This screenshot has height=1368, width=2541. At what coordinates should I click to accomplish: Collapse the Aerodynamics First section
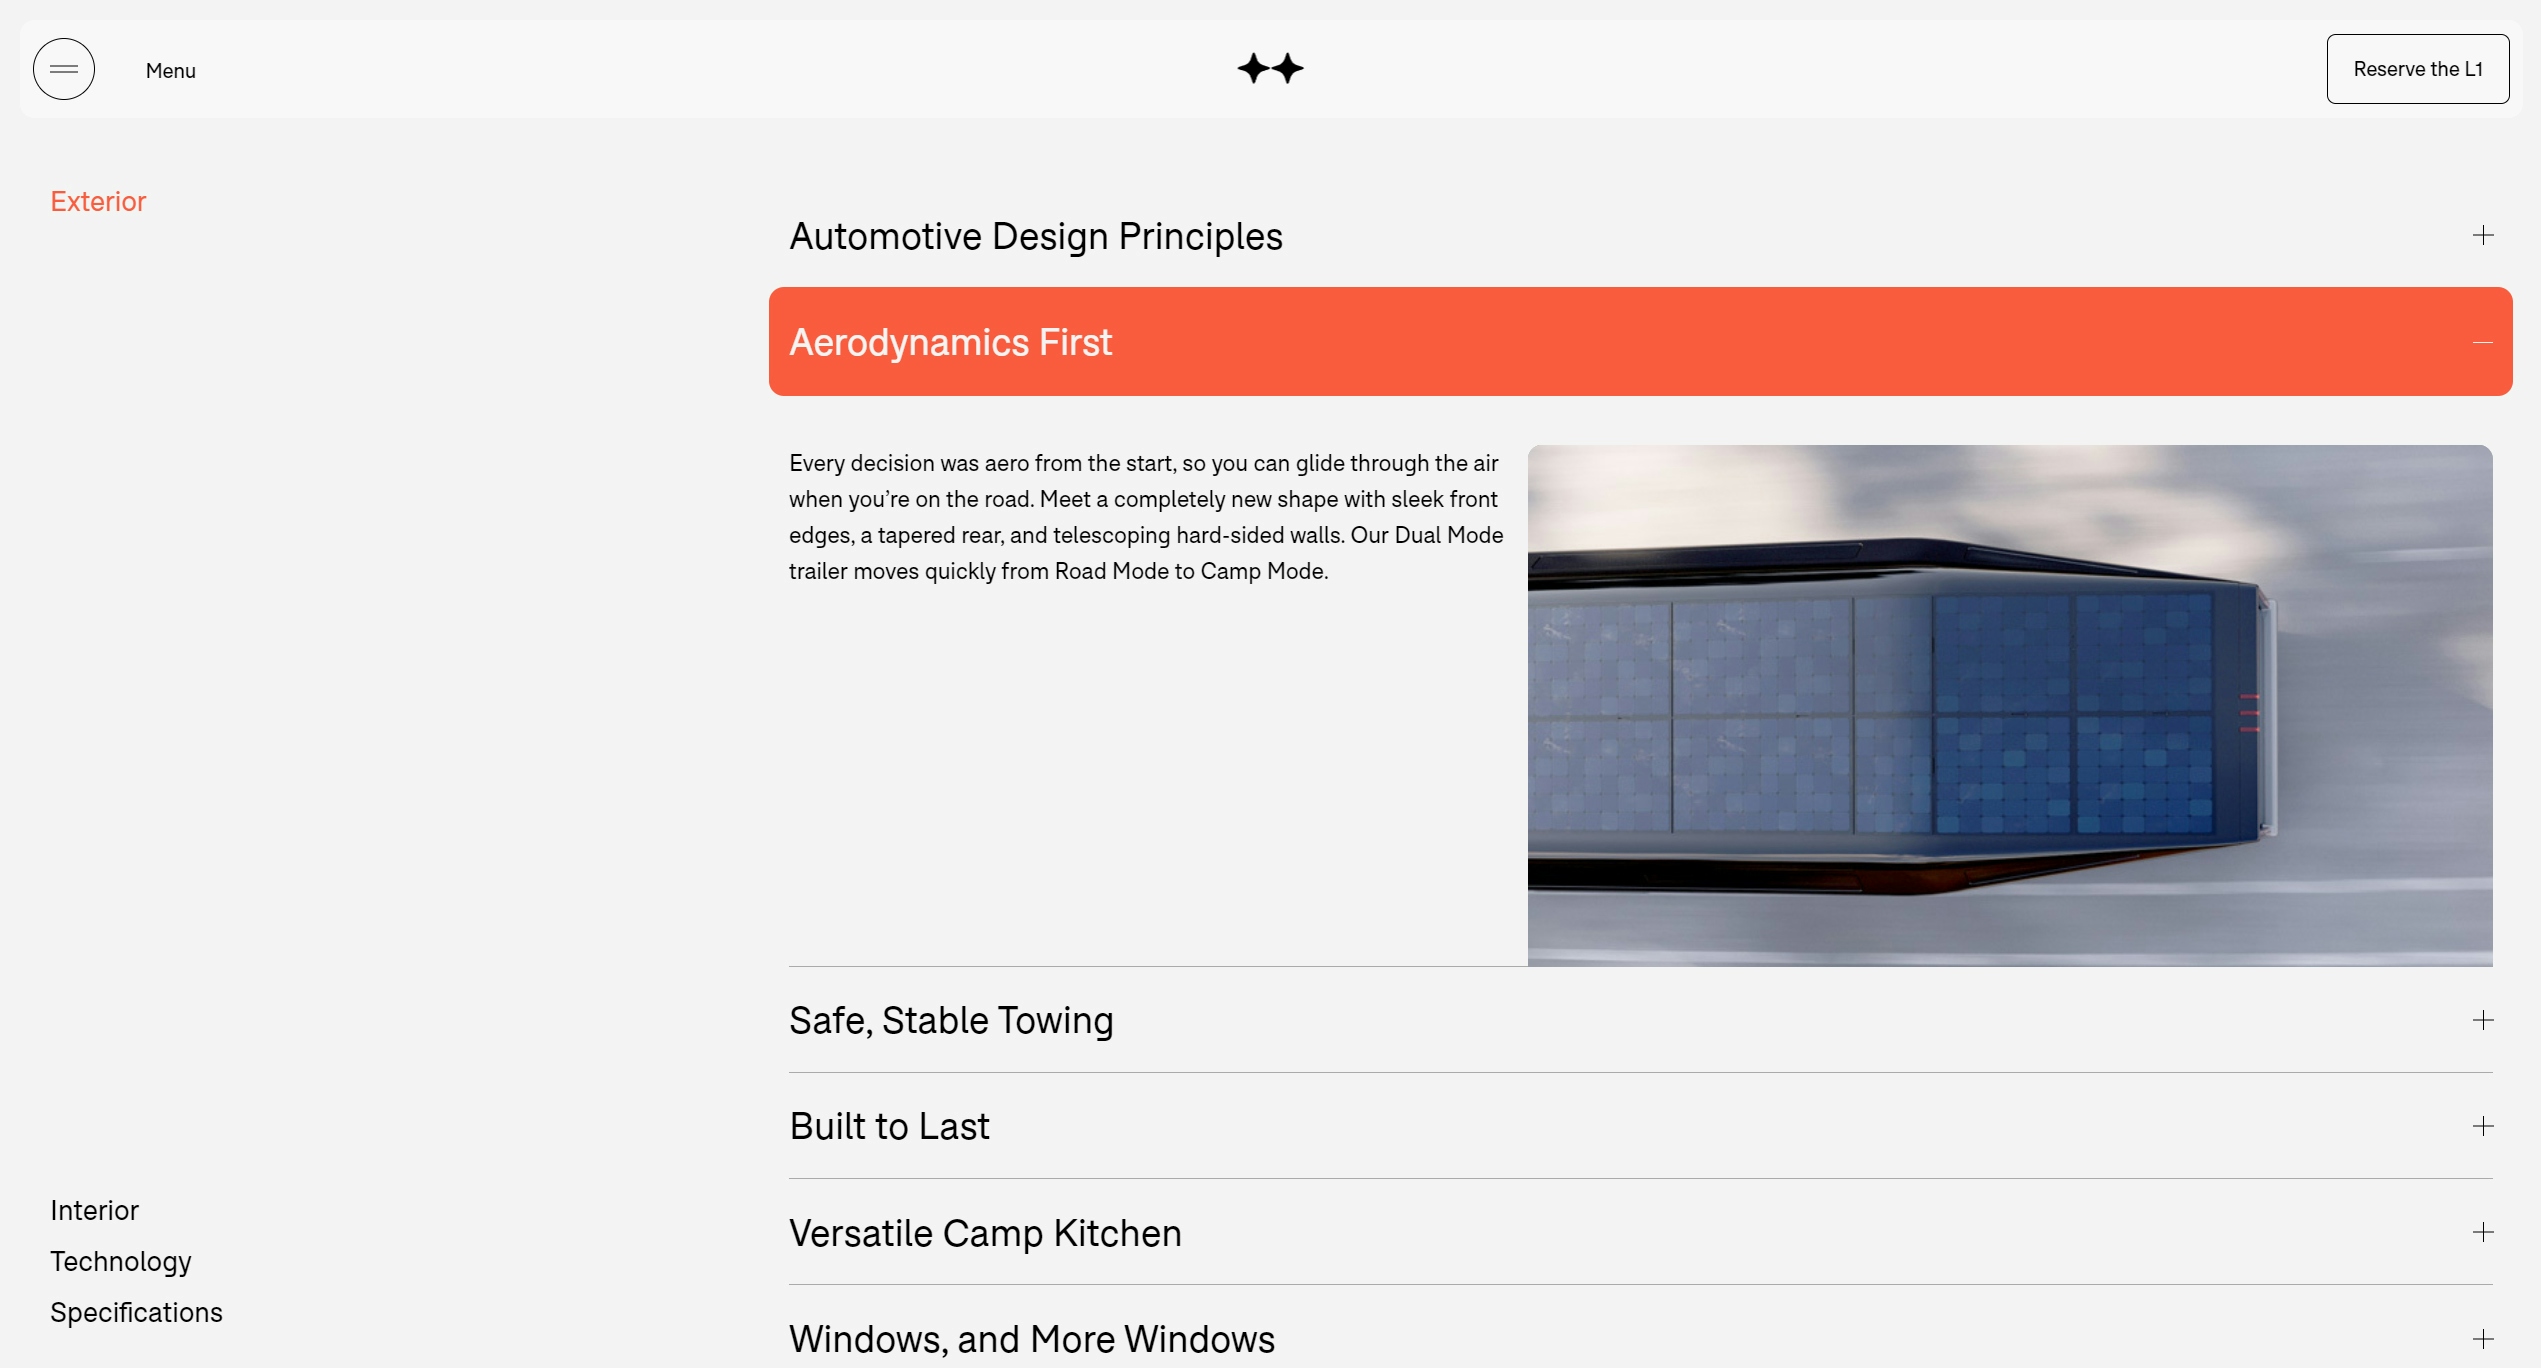click(950, 343)
